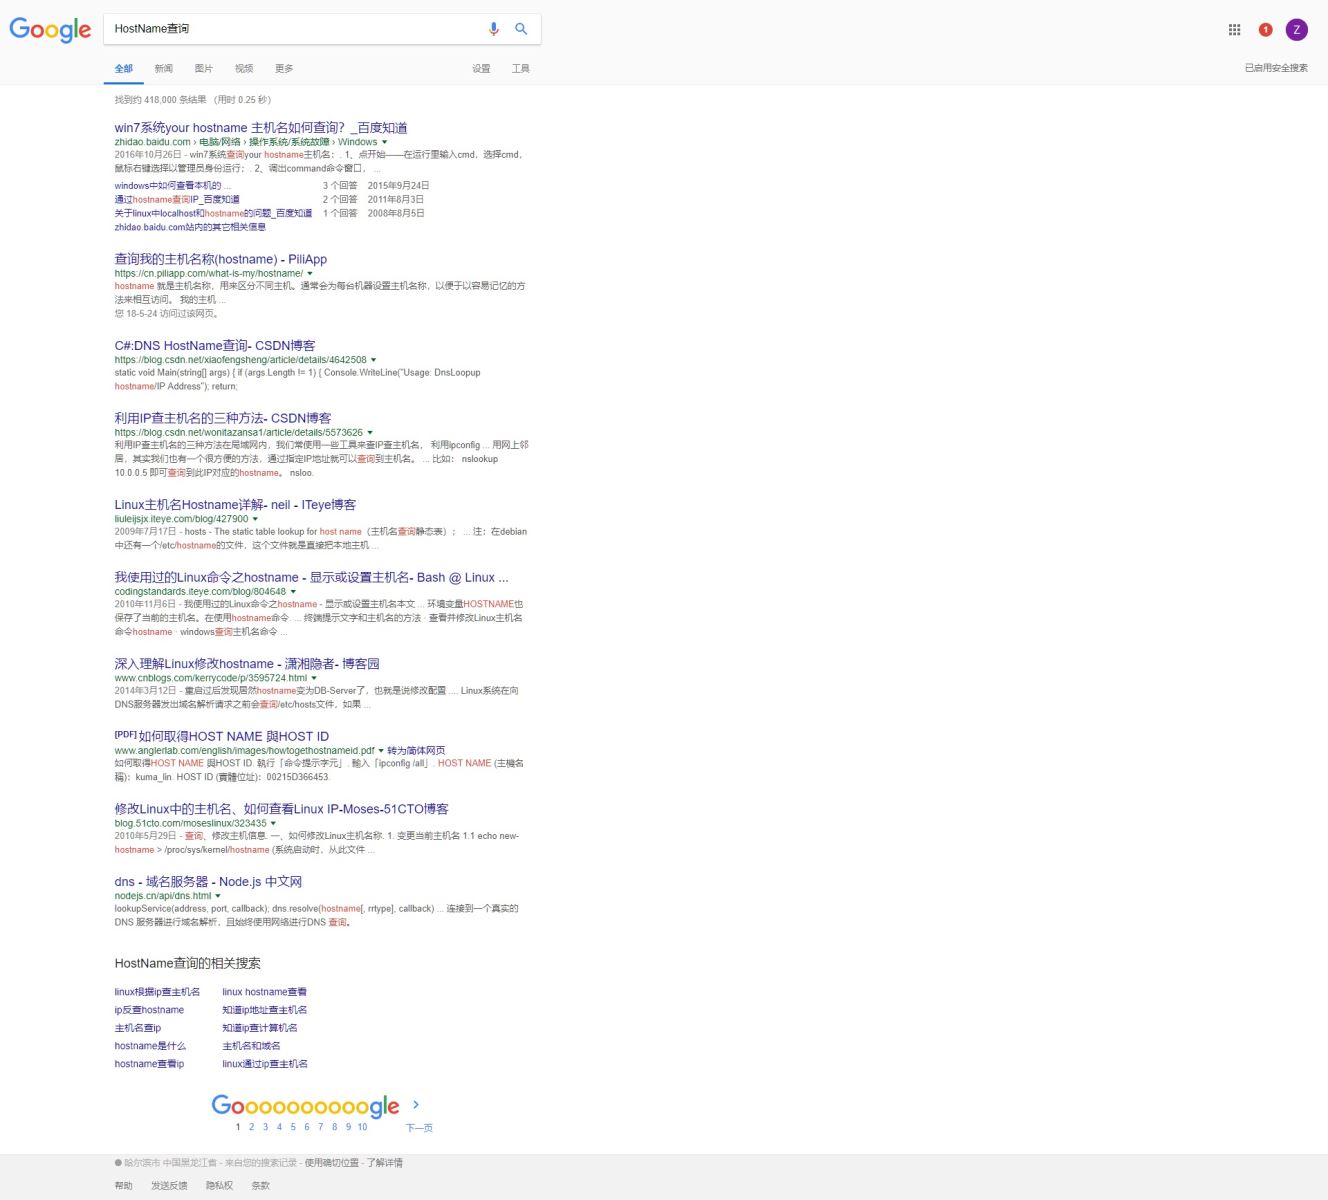Screen dimensions: 1328x1200
Task: Open 关于linux中localhost和hostname sublink
Action: (213, 214)
